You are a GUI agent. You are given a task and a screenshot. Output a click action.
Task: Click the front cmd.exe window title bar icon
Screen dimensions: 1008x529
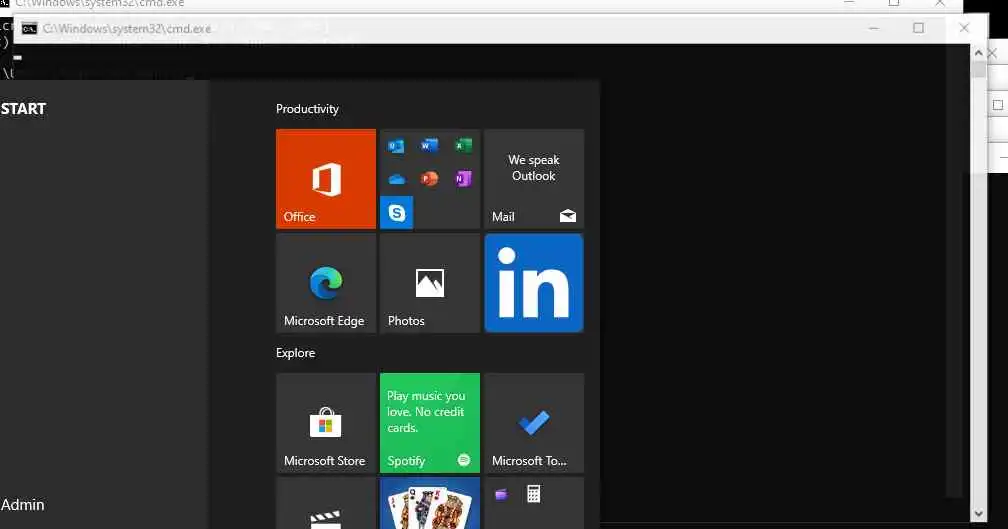pyautogui.click(x=30, y=28)
